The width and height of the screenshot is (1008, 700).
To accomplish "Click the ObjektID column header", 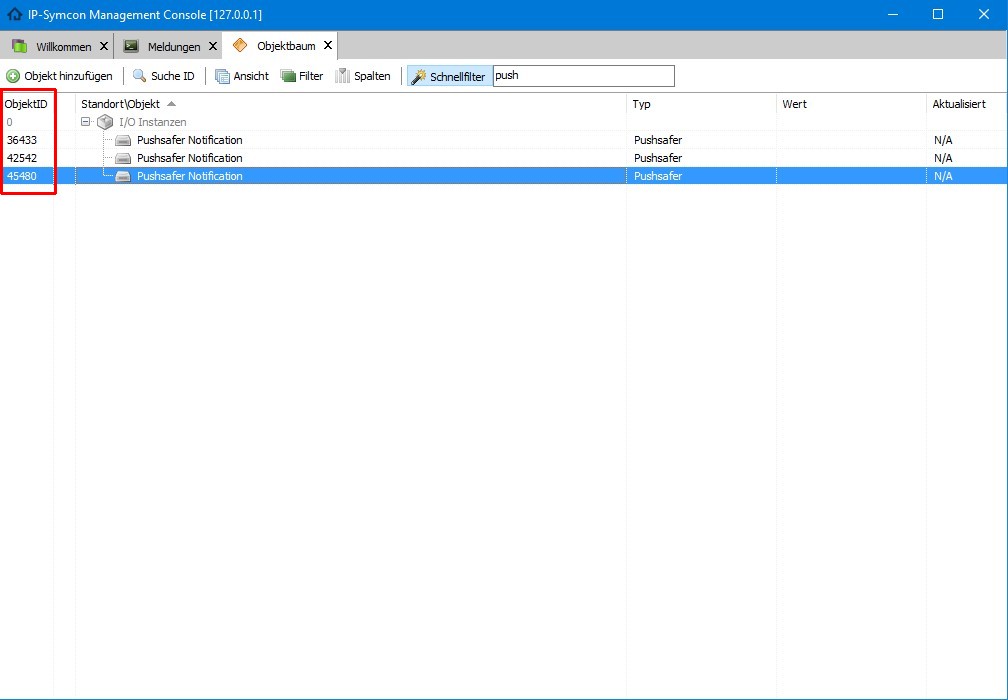I will point(26,104).
